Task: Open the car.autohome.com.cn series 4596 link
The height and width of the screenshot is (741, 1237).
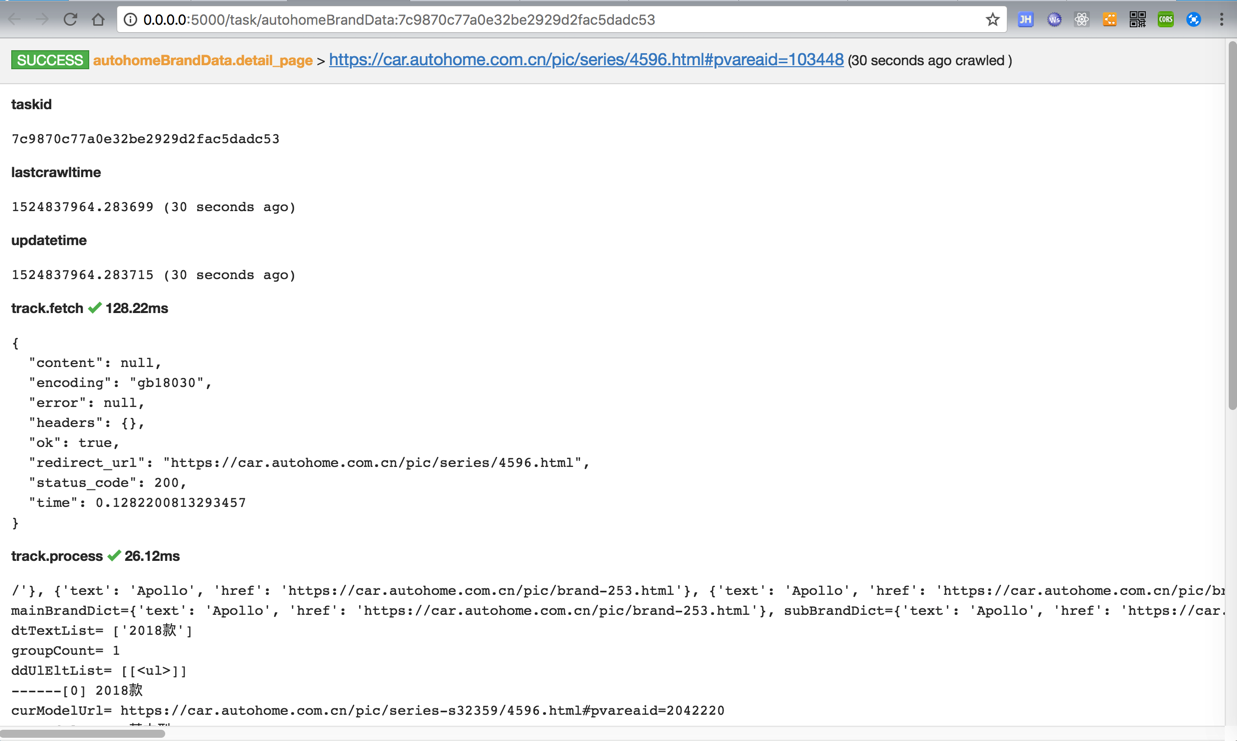Action: click(x=586, y=60)
